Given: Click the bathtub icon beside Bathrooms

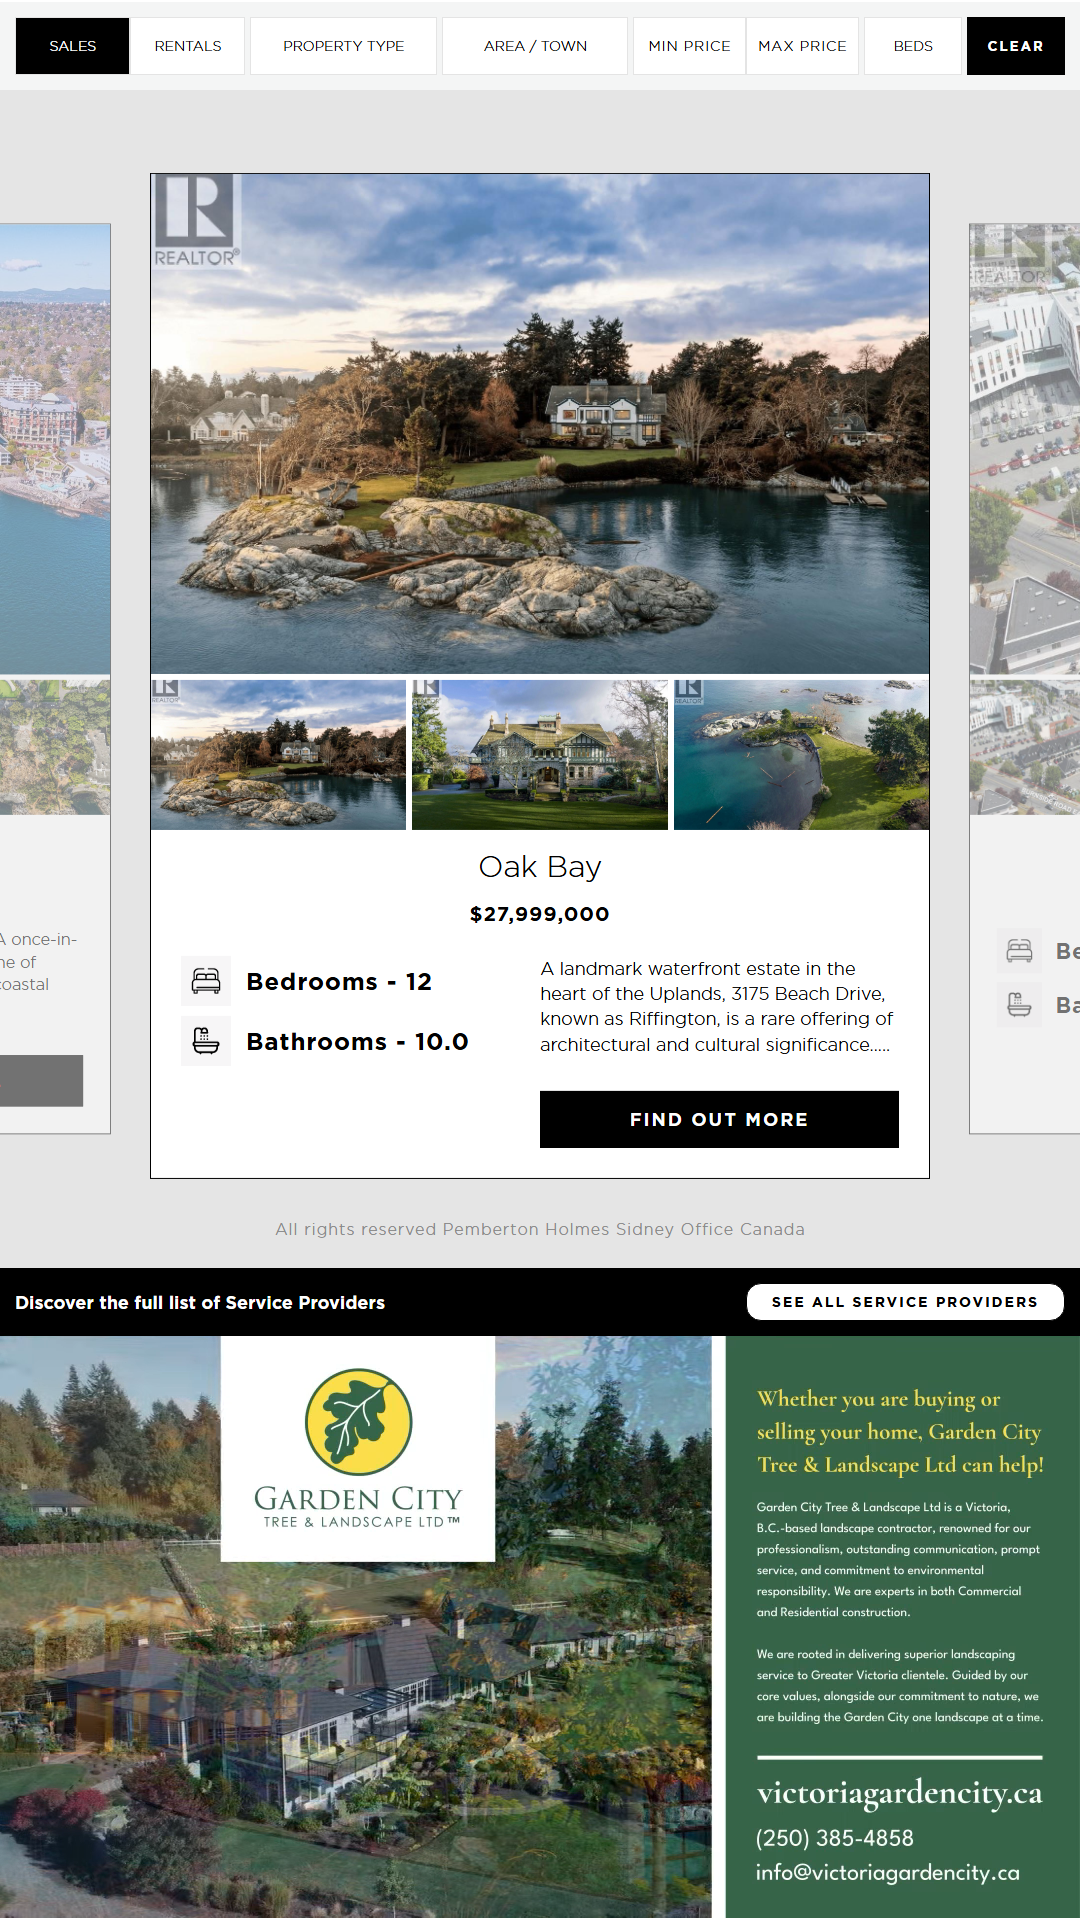Looking at the screenshot, I should tap(206, 1041).
